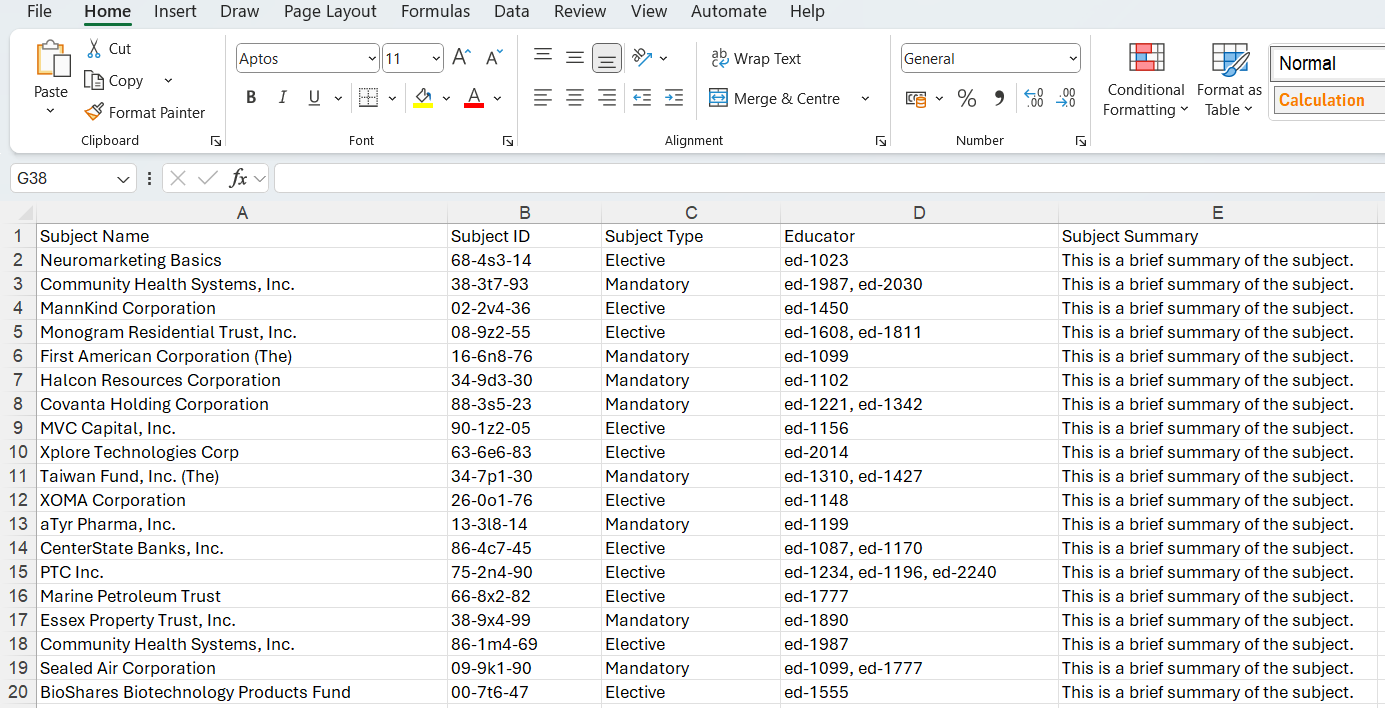Apply red font colour
Image resolution: width=1385 pixels, height=708 pixels.
[474, 98]
